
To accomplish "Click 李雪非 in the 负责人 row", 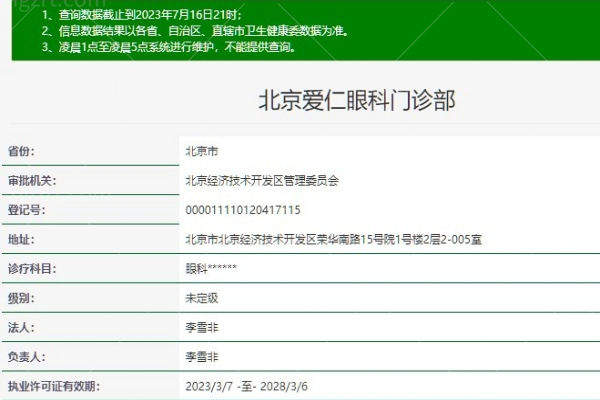I will point(202,357).
